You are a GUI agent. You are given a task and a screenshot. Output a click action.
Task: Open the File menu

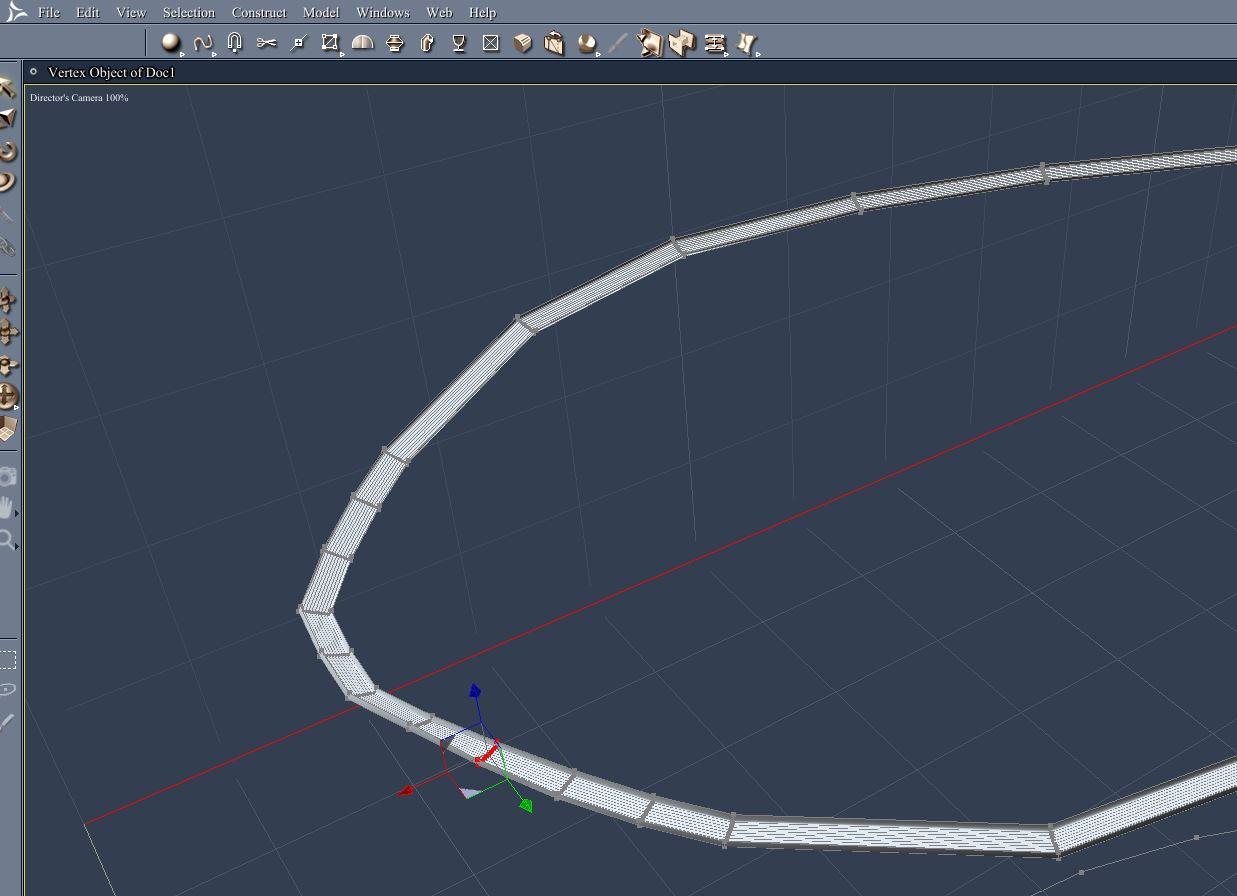(48, 12)
